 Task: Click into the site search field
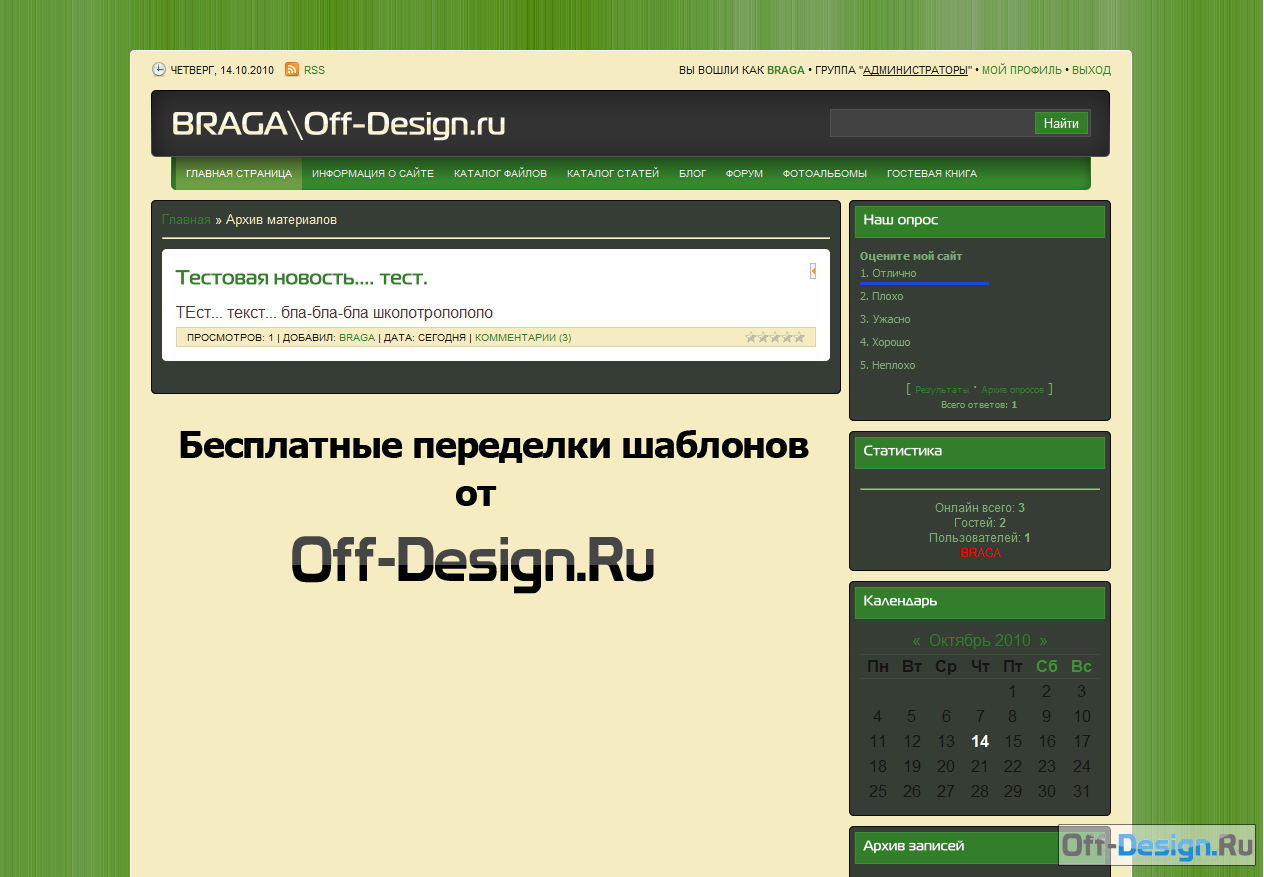click(931, 123)
